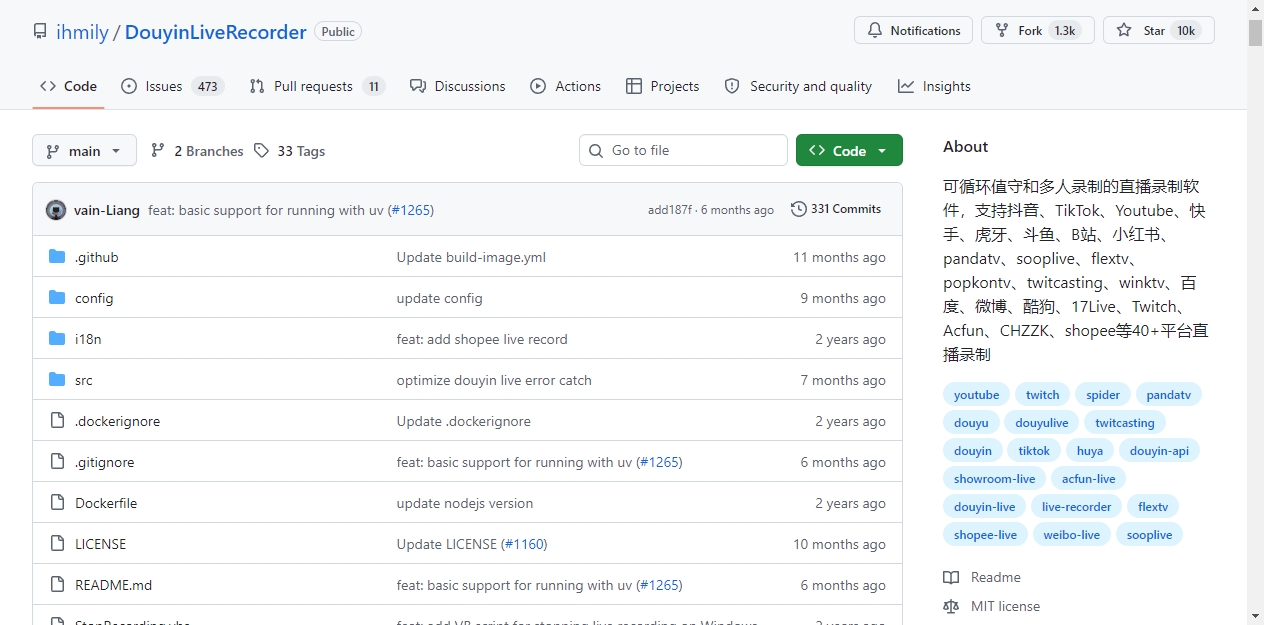
Task: Click the repository book icon beside ihmily
Action: tap(40, 31)
